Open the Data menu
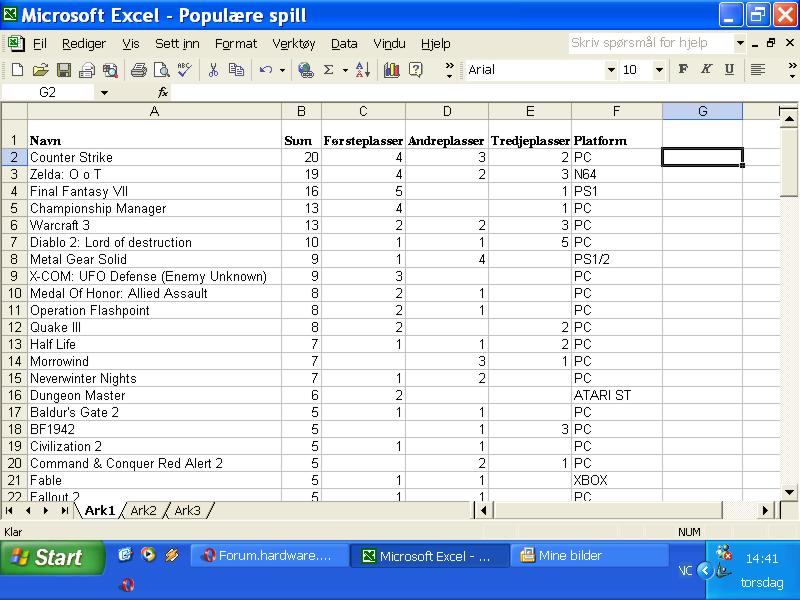 point(344,44)
